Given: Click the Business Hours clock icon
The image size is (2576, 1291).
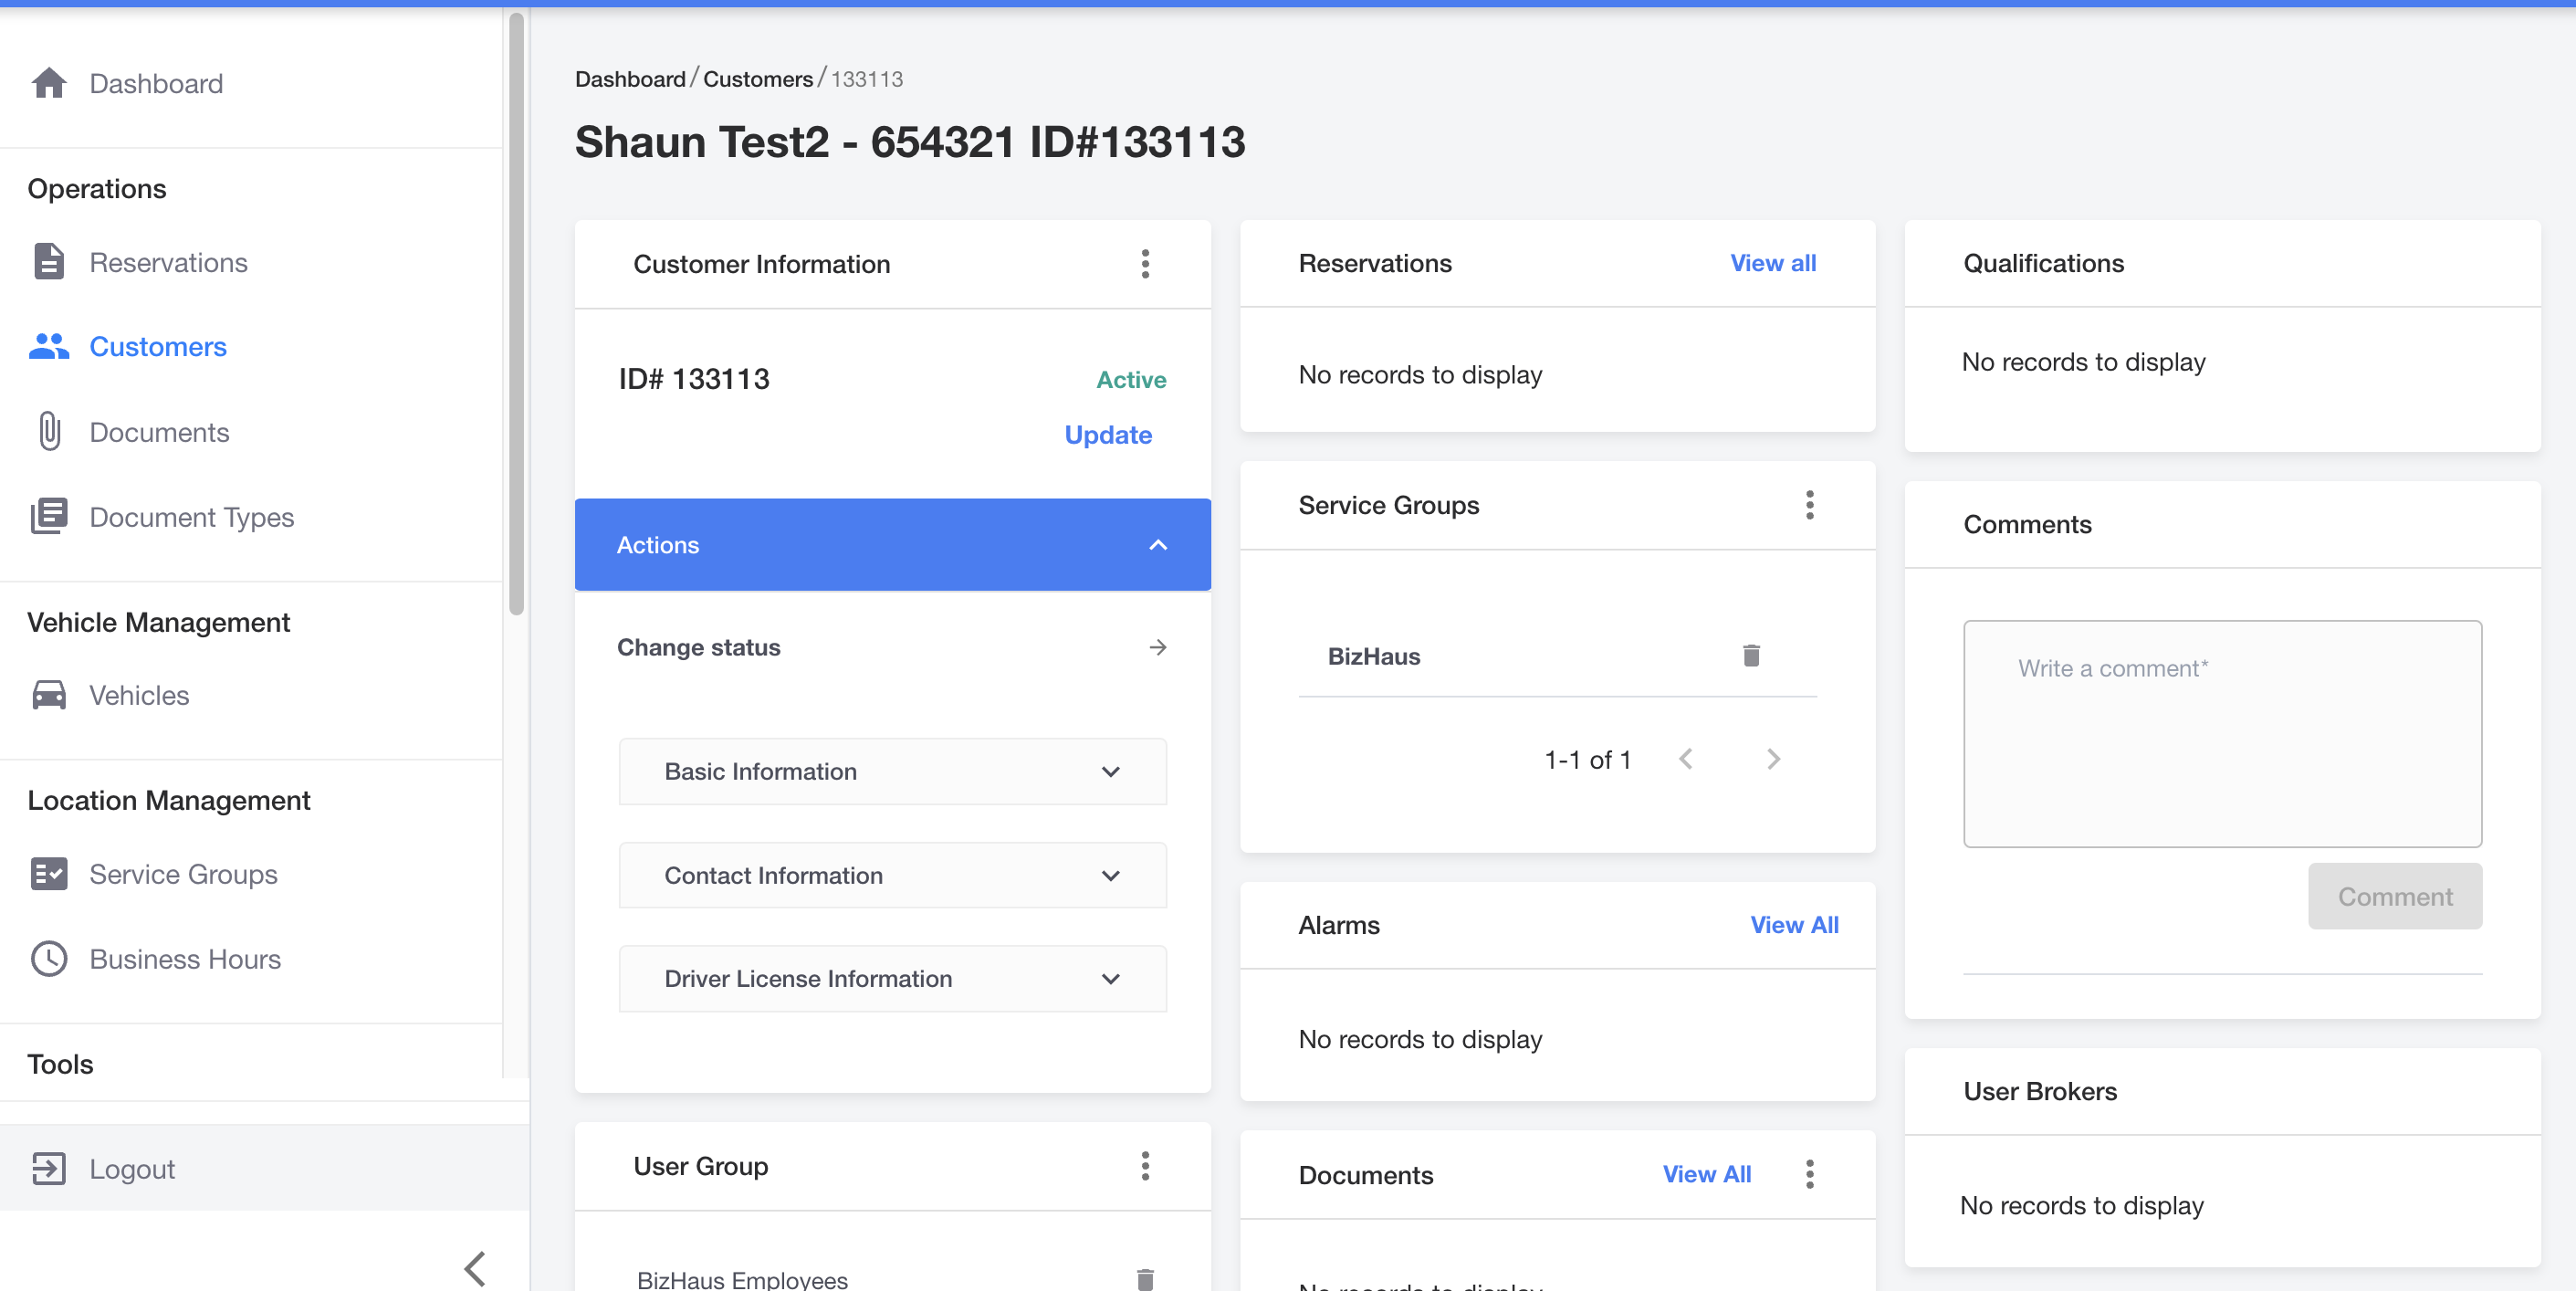Looking at the screenshot, I should coord(49,959).
